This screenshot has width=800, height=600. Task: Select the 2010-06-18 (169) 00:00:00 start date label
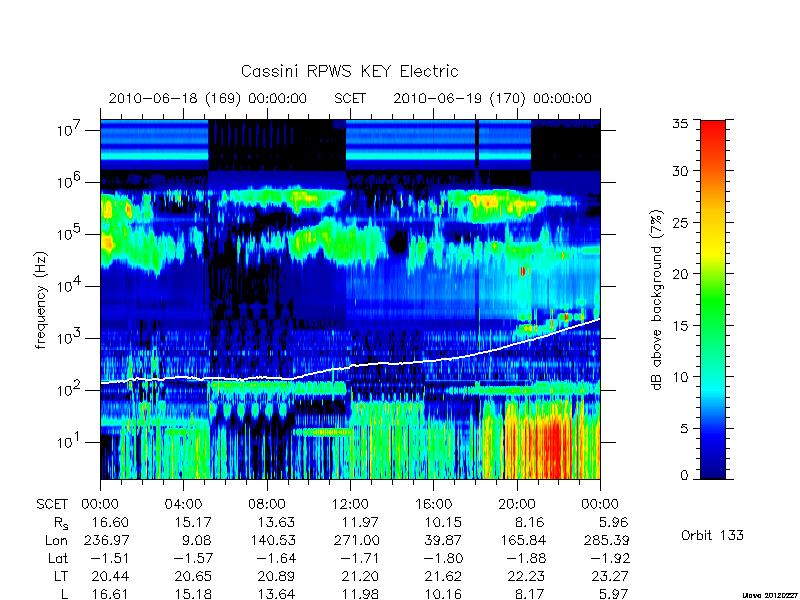208,98
